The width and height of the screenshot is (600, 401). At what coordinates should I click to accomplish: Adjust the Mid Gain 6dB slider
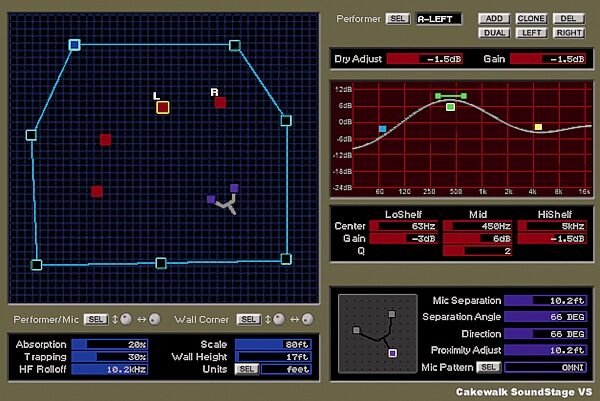[477, 239]
